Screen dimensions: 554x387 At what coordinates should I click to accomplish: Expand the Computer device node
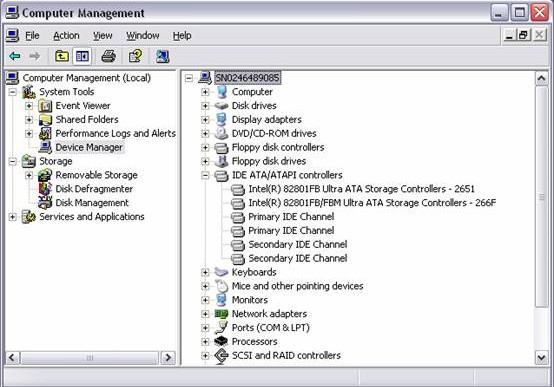point(205,92)
